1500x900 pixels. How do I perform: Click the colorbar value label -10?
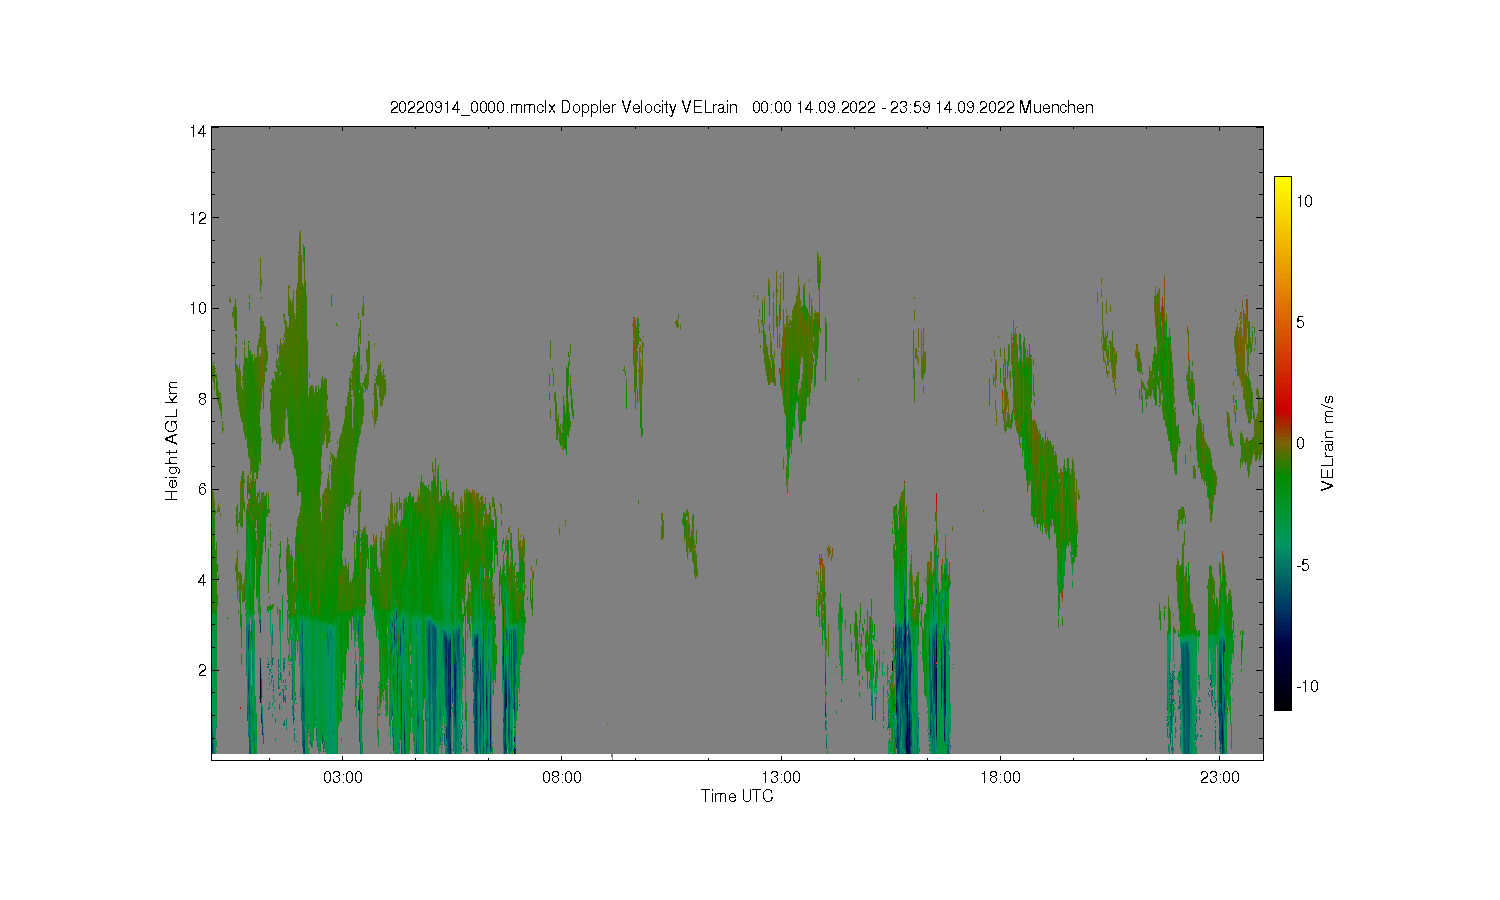1307,686
